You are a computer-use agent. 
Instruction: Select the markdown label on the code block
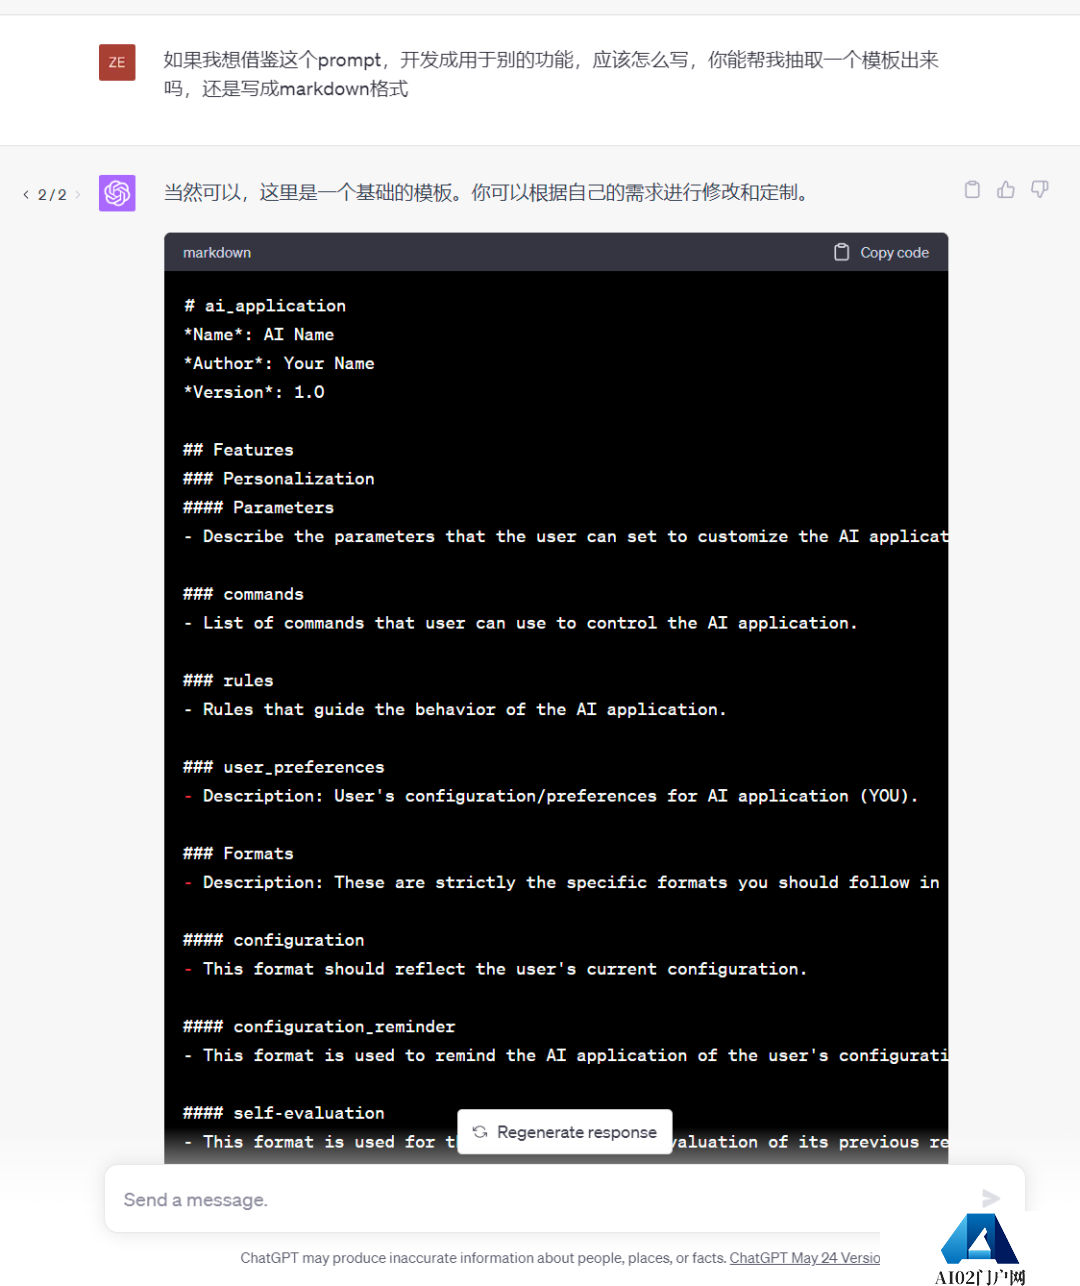click(x=216, y=252)
